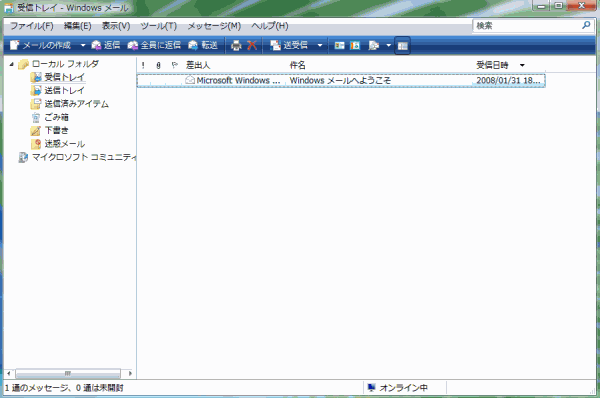This screenshot has width=600, height=398.
Task: Click the folder pane horizontal scrollbar thumb
Action: pyautogui.click(x=68, y=373)
